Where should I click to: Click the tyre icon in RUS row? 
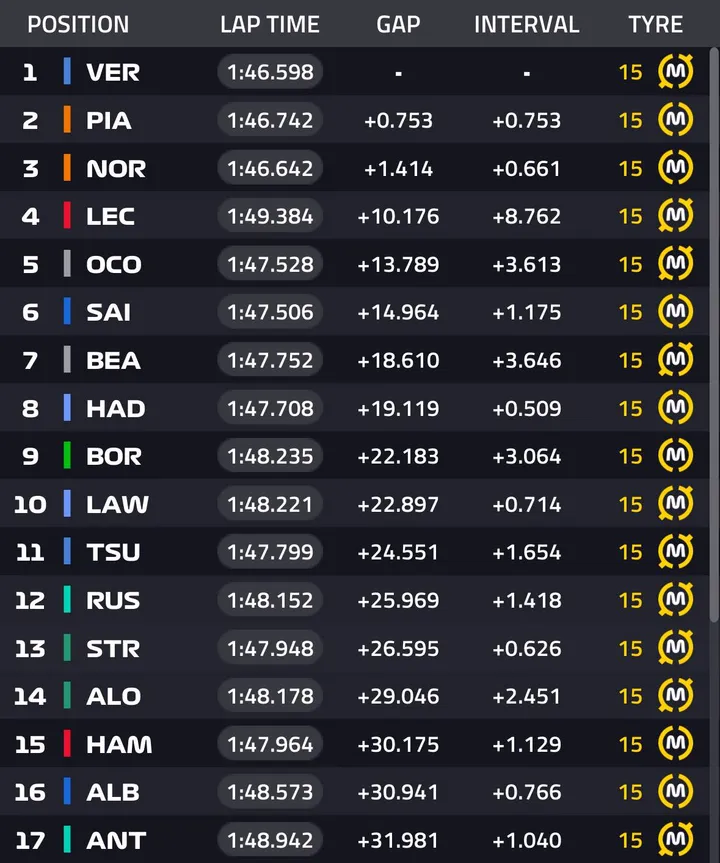pos(675,600)
